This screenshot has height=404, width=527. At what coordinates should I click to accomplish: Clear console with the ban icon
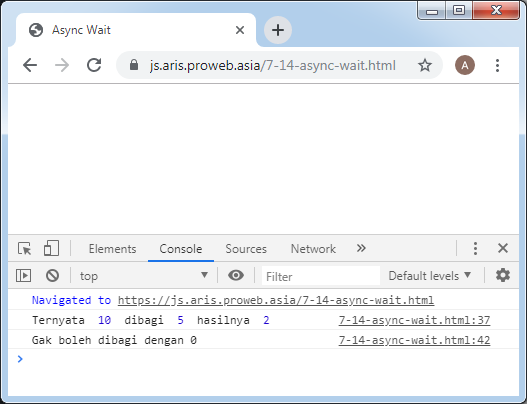click(52, 276)
